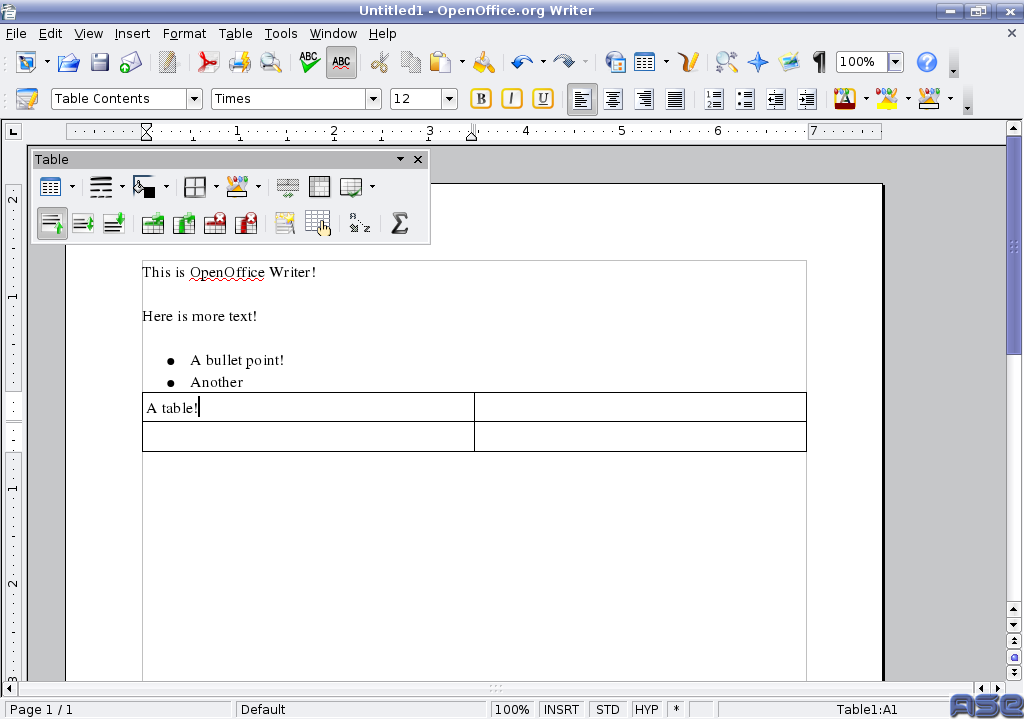Close the floating Table toolbar

coord(418,159)
